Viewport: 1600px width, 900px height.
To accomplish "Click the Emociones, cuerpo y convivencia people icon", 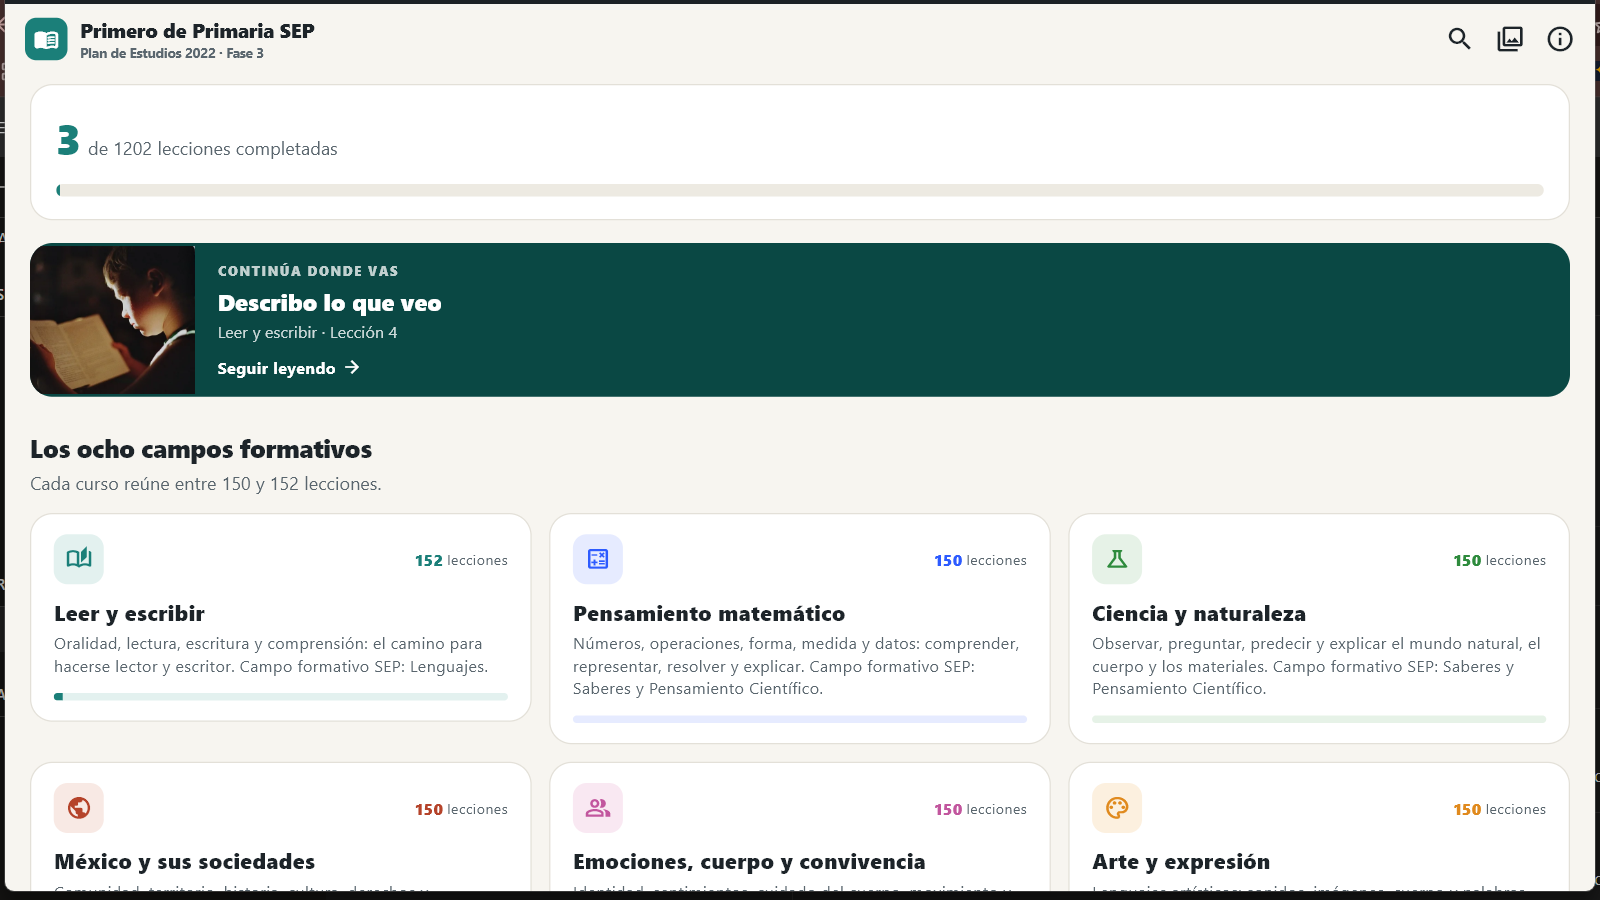I will (x=598, y=808).
